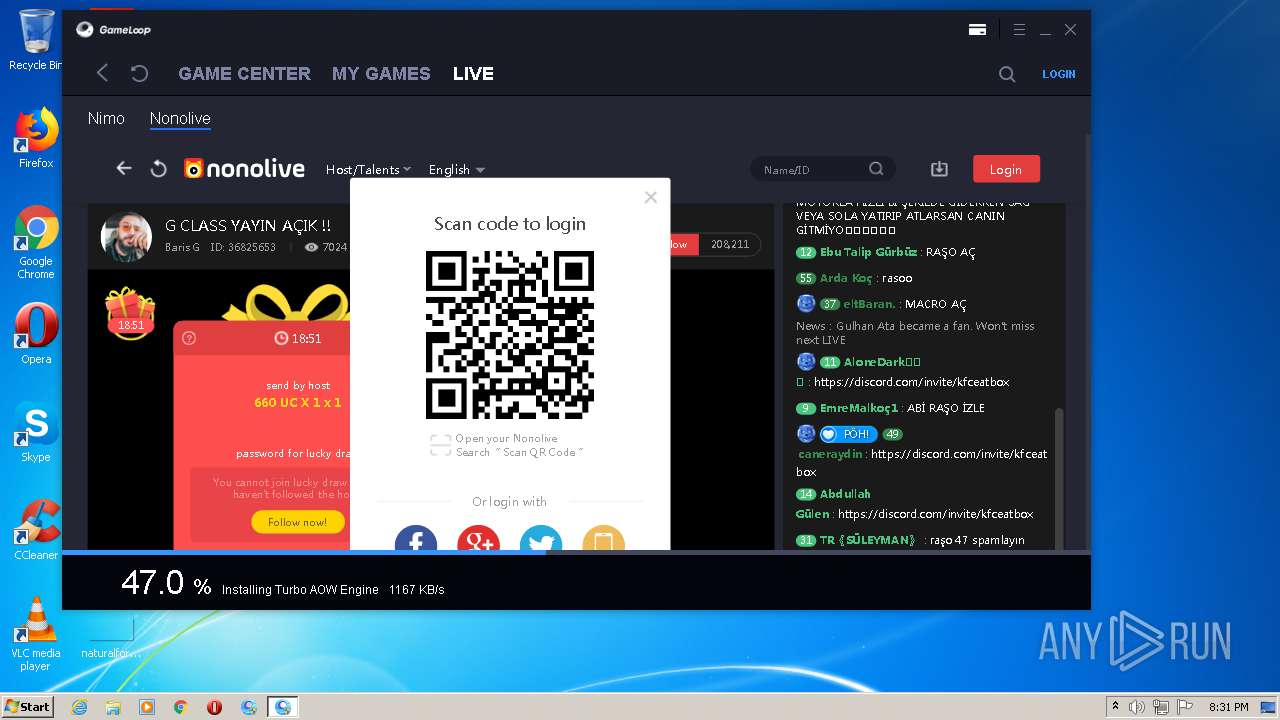Open Internet Explorer in taskbar
The width and height of the screenshot is (1280, 720).
[x=79, y=707]
